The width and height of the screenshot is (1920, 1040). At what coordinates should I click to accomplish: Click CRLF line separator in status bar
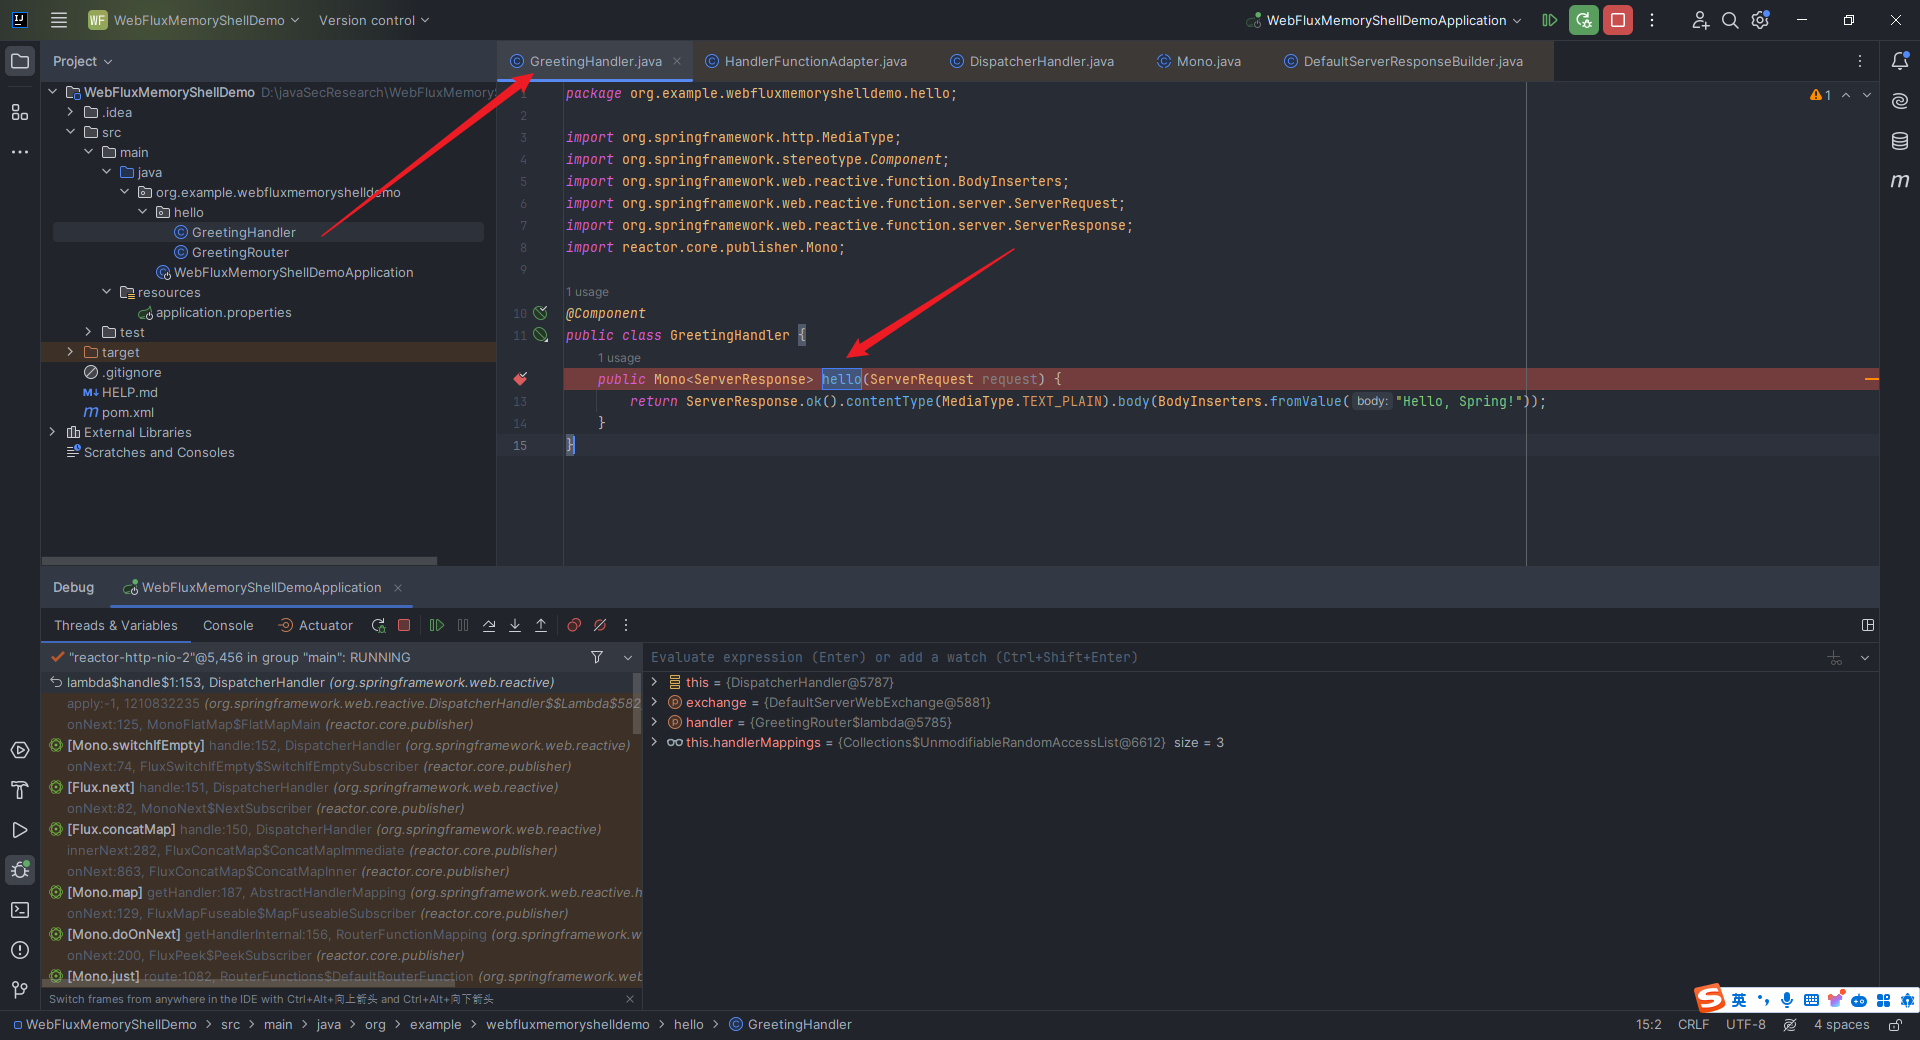[x=1693, y=1024]
